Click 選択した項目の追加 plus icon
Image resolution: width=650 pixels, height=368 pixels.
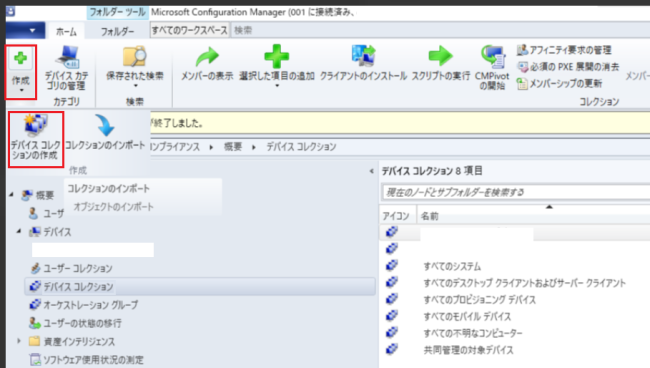(276, 56)
